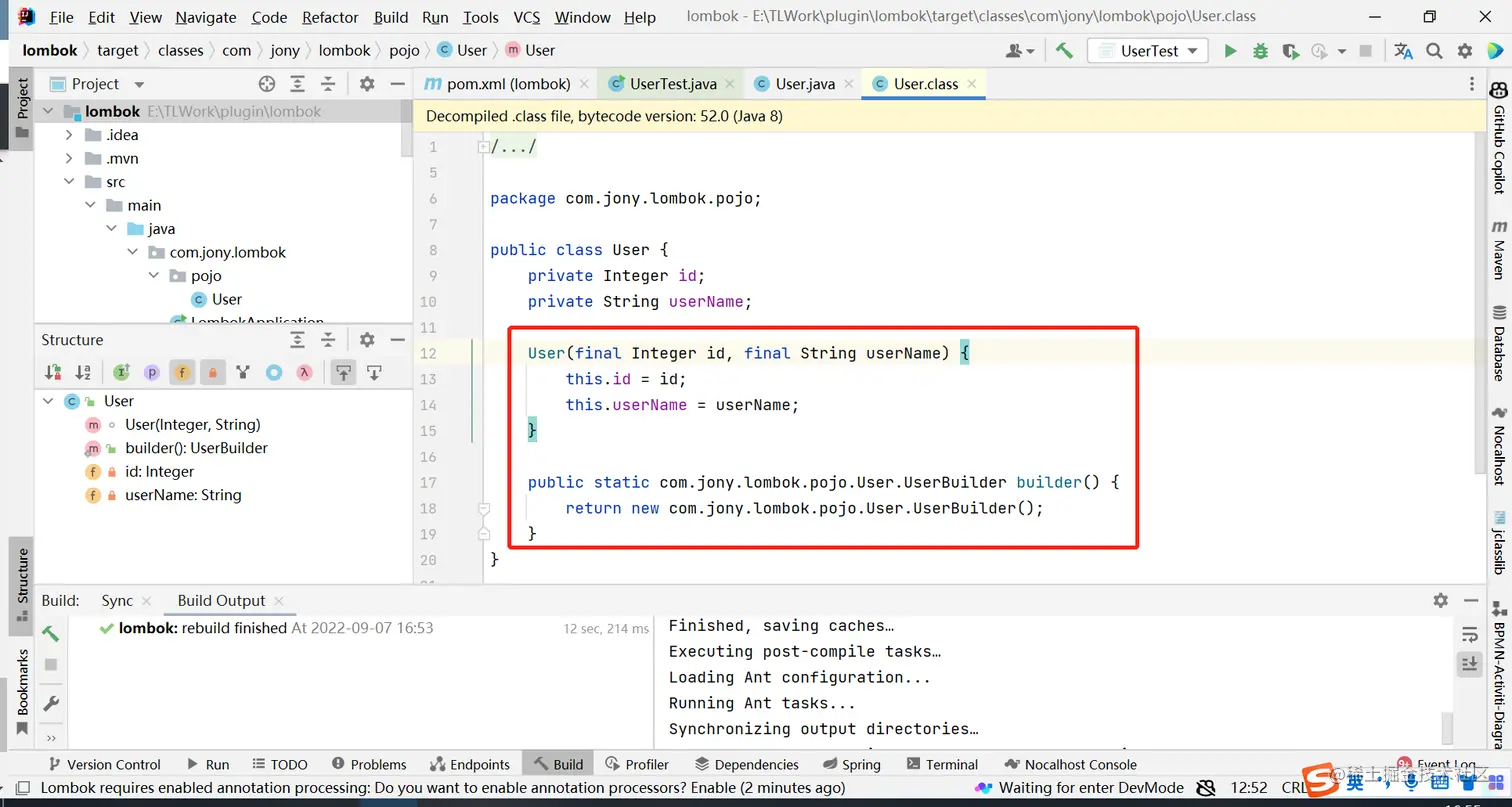Open Structure panel options gear
Screen dimensions: 1512x807
[367, 340]
